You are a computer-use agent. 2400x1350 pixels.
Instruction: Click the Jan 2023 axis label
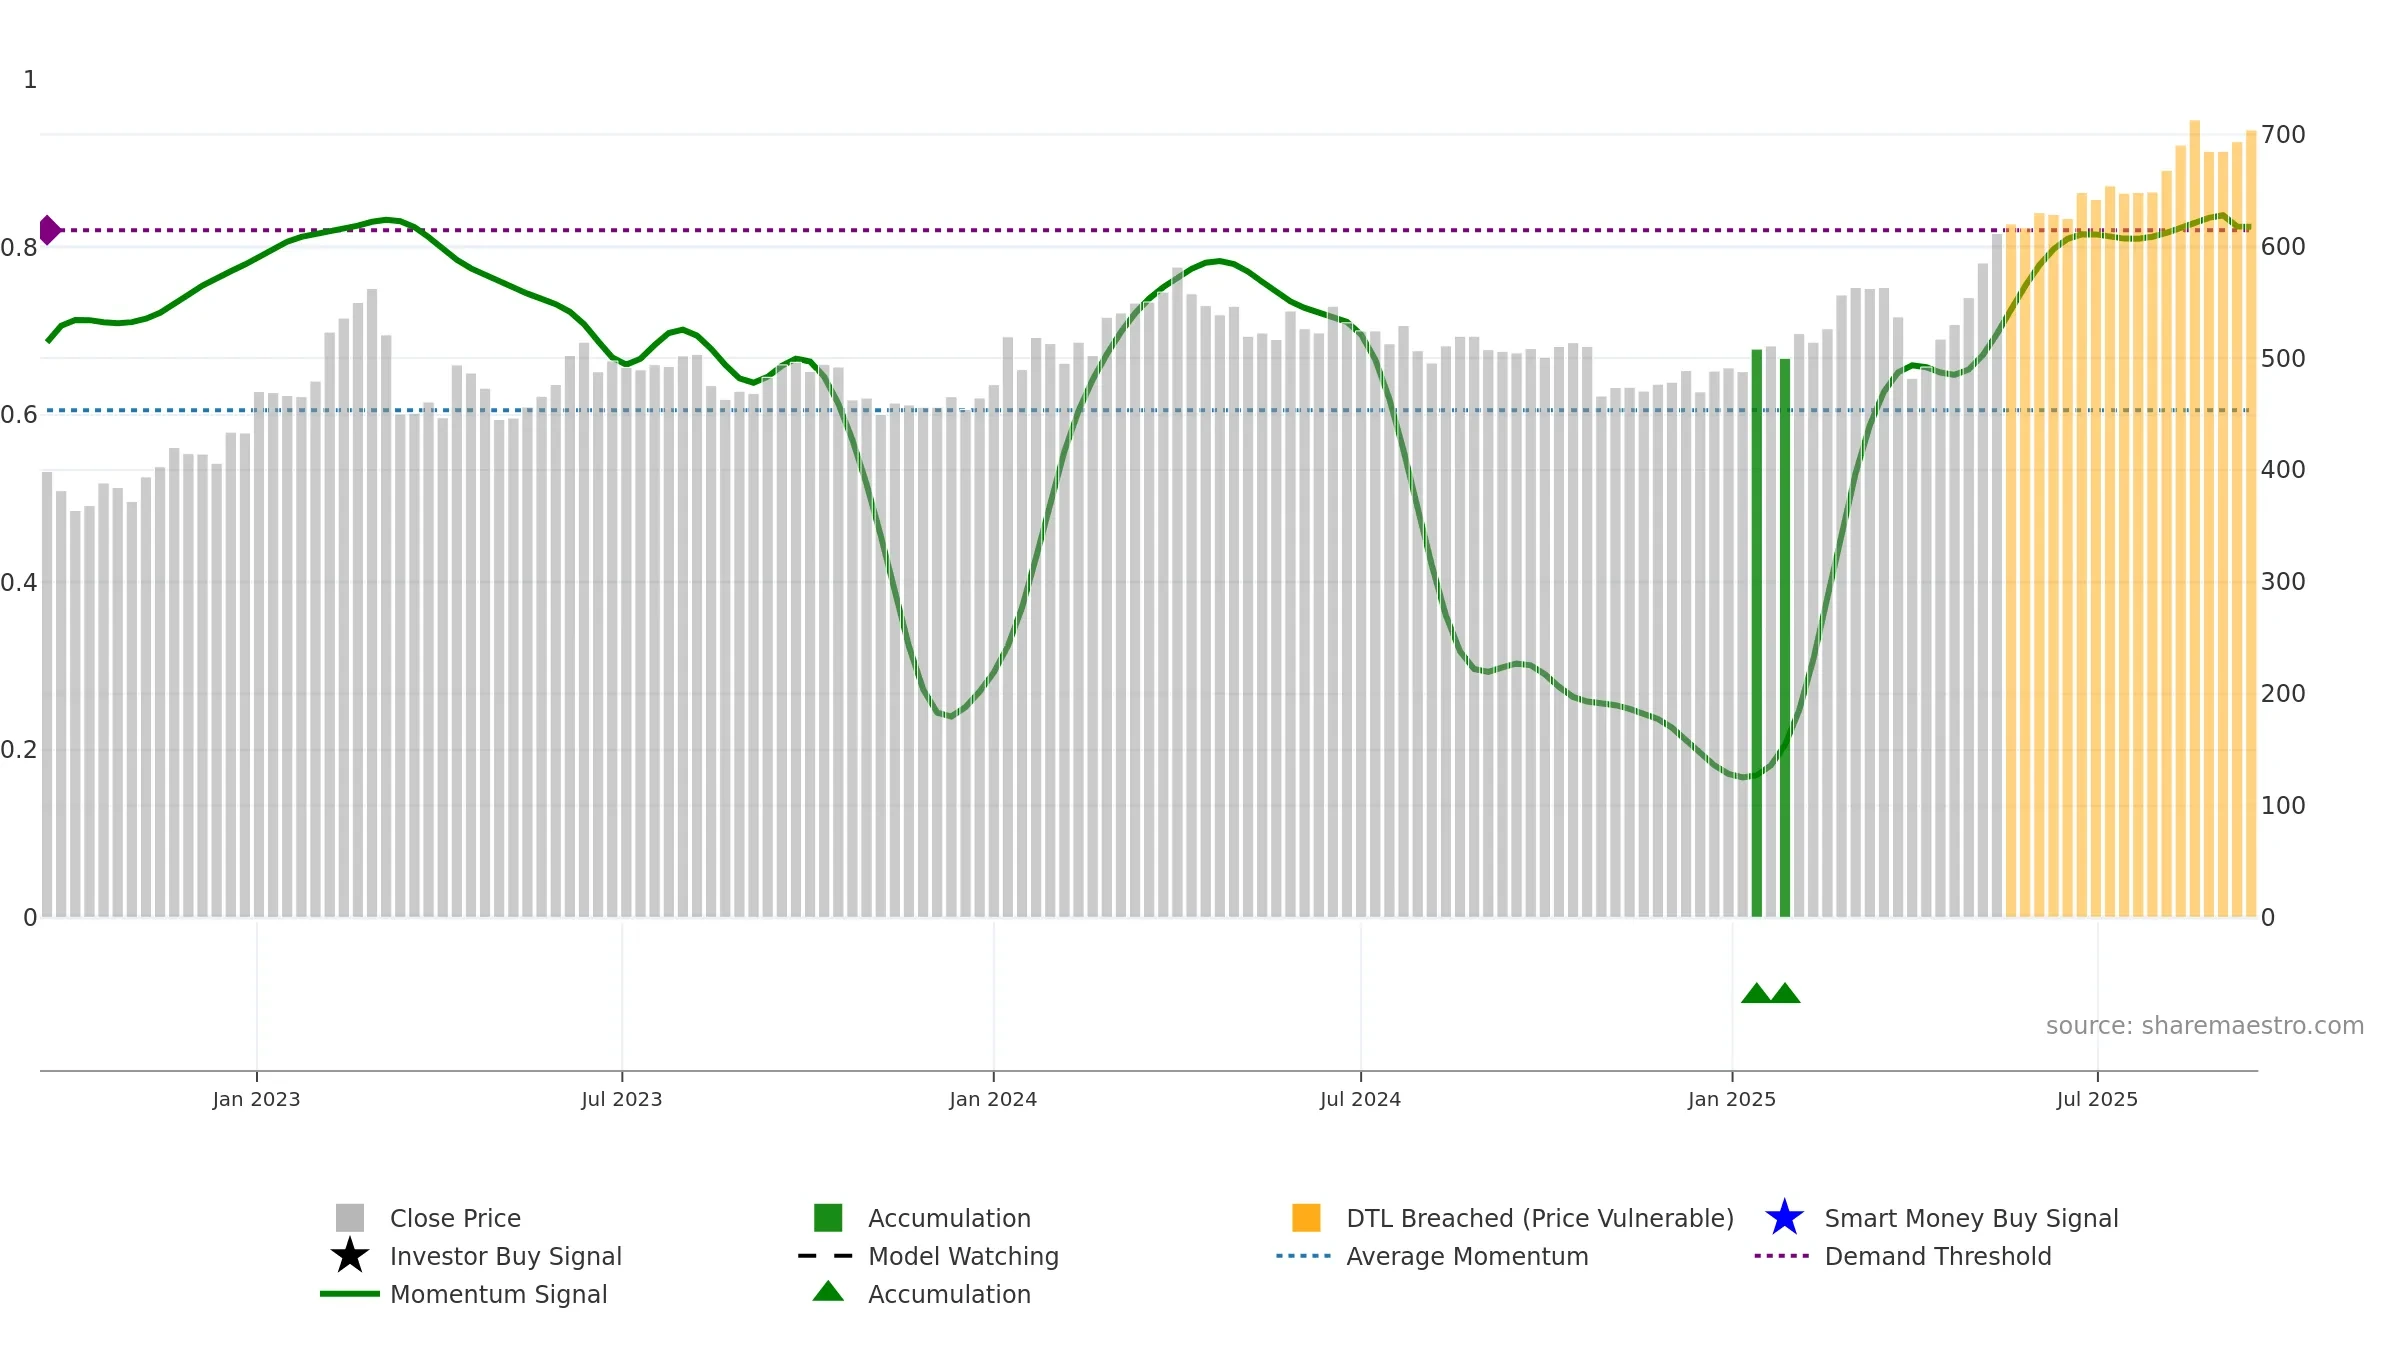[x=256, y=1099]
